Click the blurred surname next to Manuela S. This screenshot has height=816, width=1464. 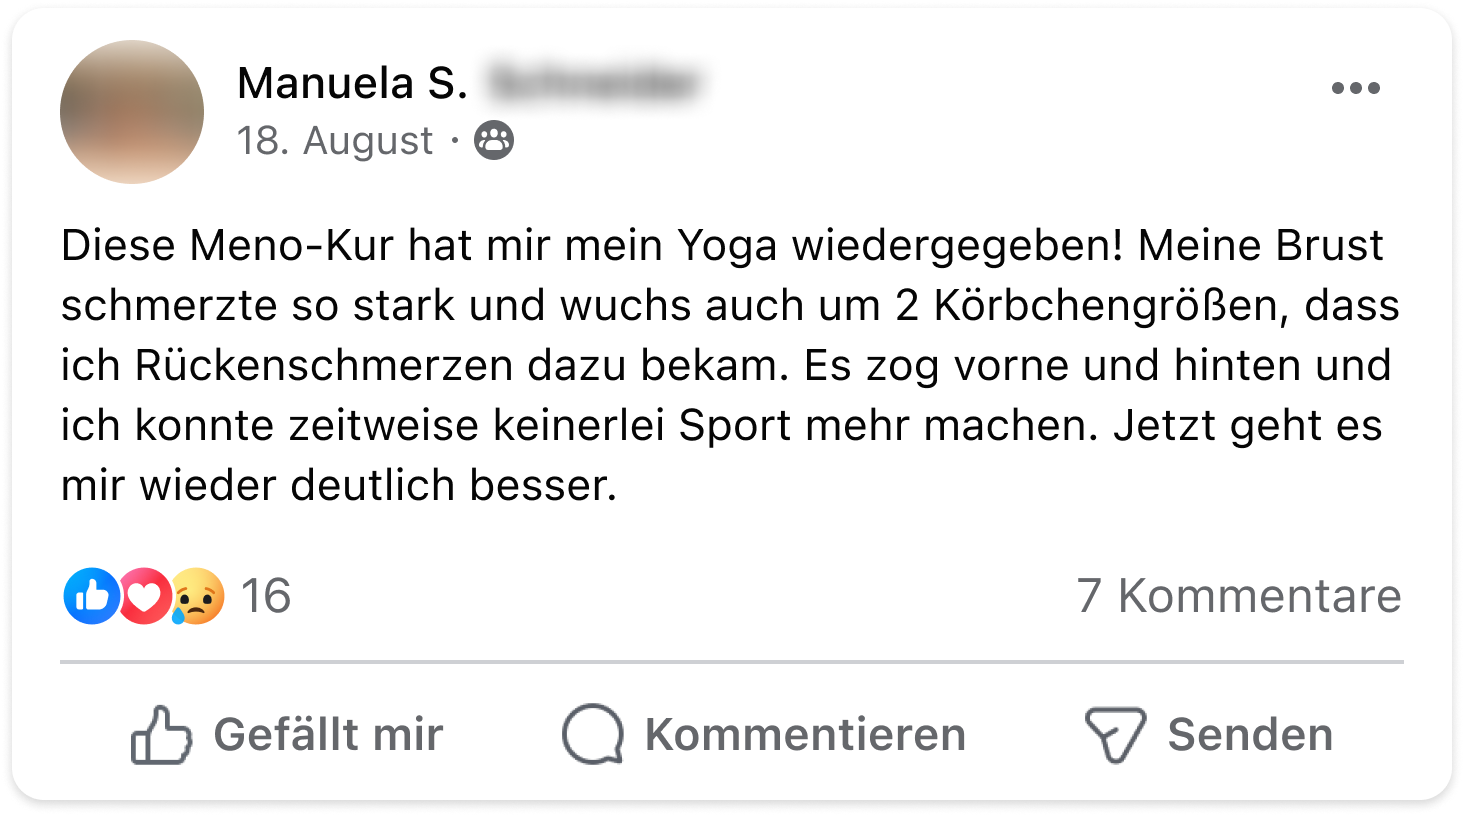tap(594, 84)
